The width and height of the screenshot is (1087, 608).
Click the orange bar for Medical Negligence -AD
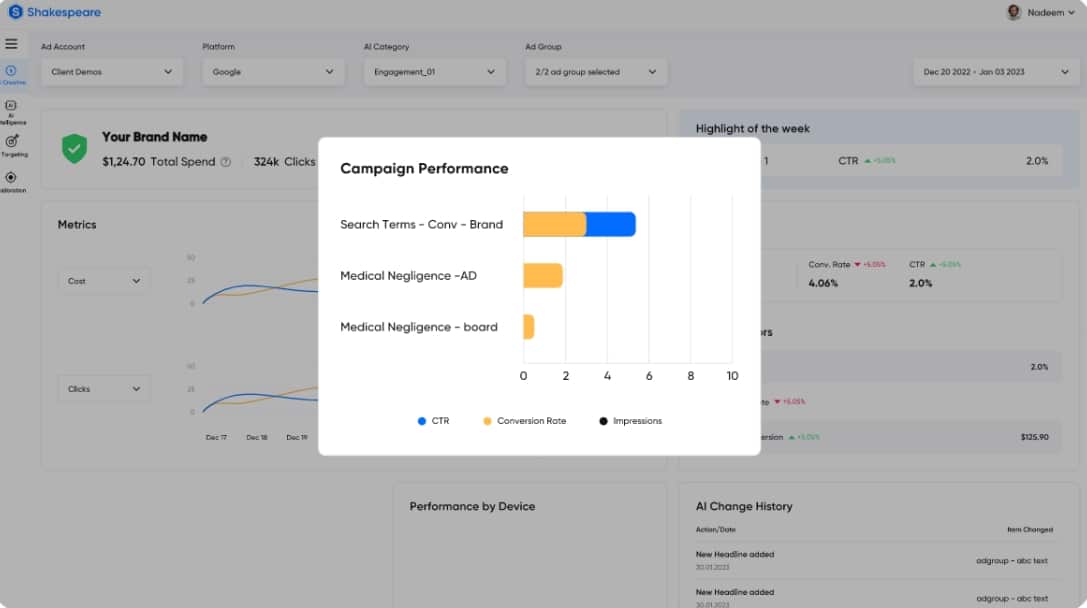(543, 275)
